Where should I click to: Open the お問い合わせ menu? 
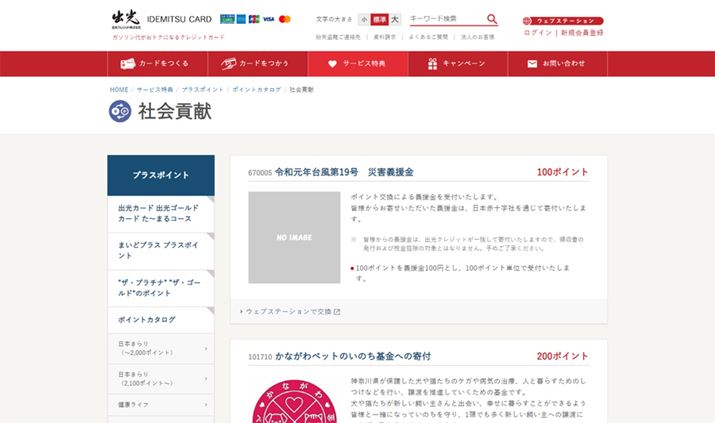(558, 64)
